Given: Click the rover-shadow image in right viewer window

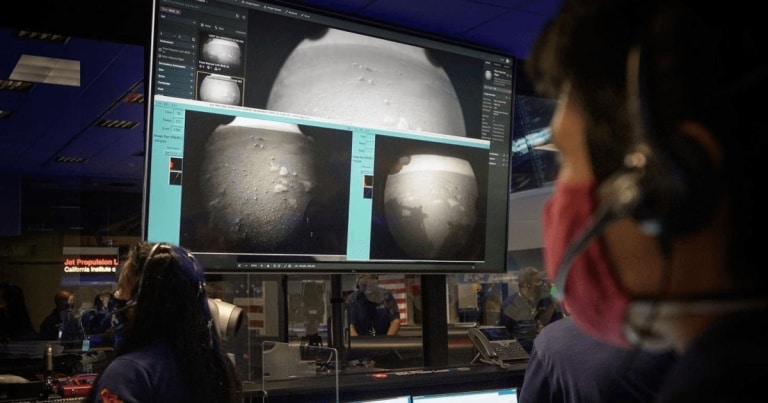Looking at the screenshot, I should [x=429, y=199].
